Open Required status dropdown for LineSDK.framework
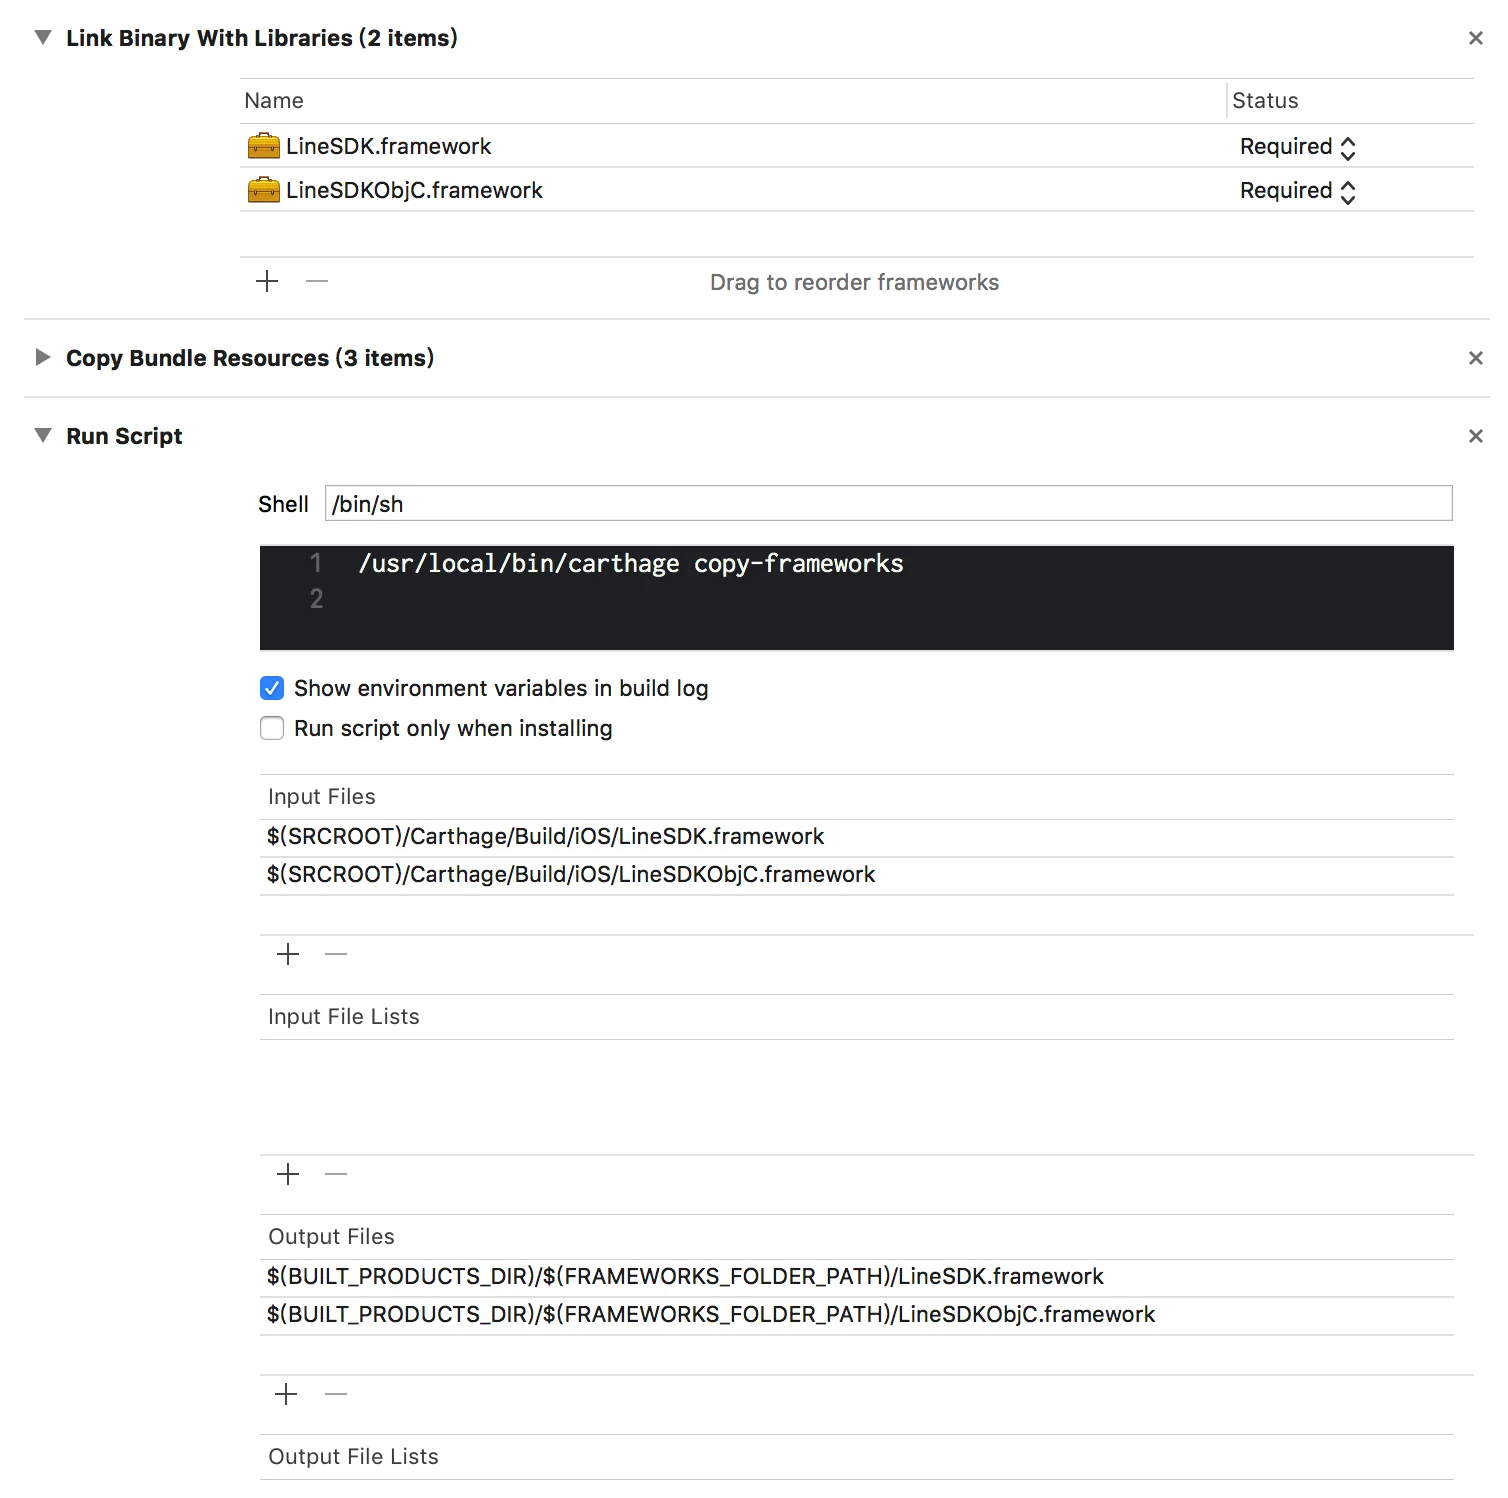This screenshot has height=1498, width=1508. point(1297,147)
